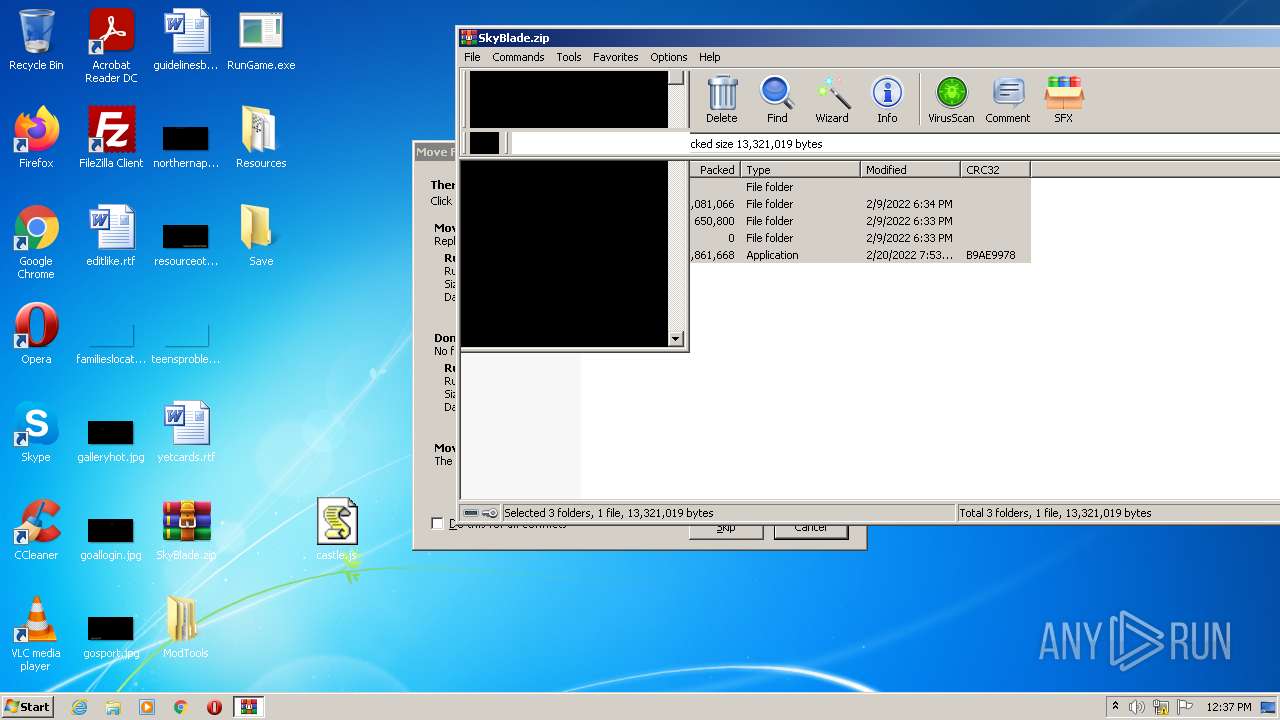Select the goallogin.jpg file on desktop

(111, 537)
